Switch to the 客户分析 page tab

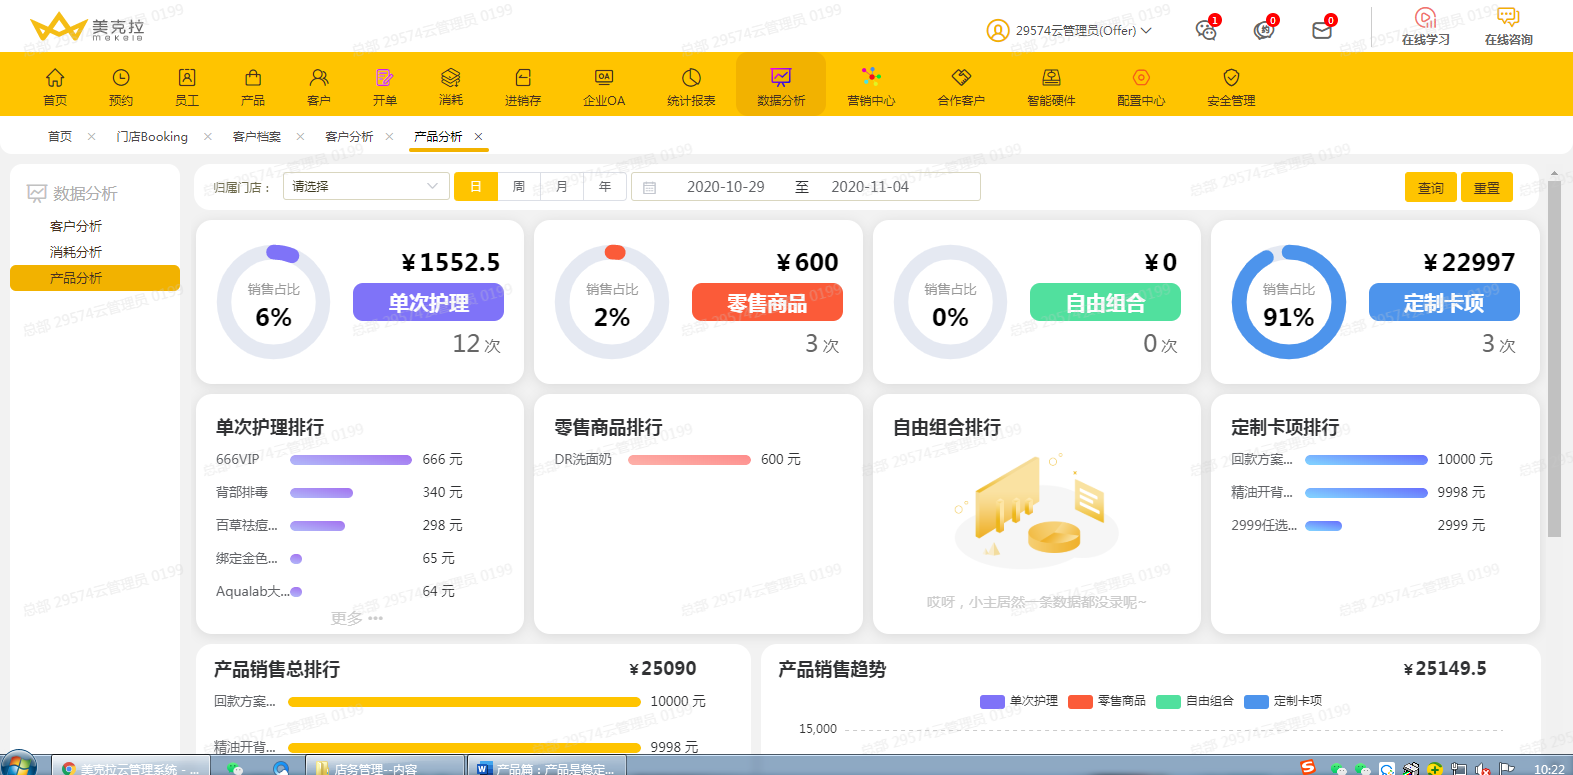tap(349, 136)
